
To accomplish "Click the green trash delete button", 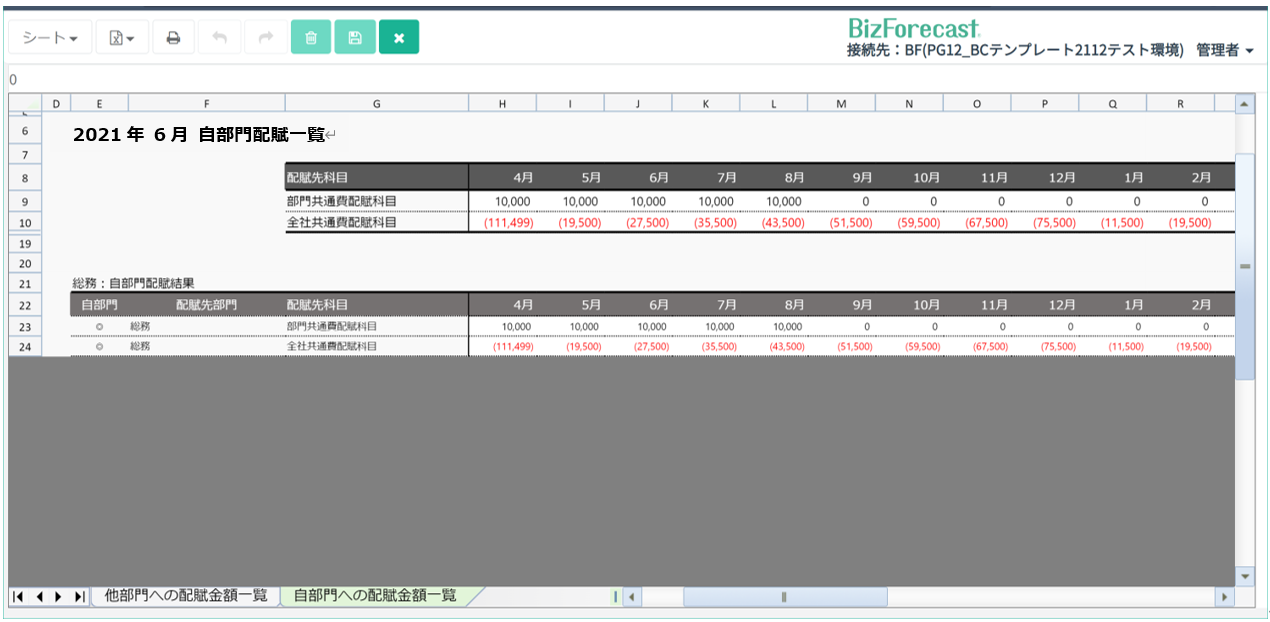I will coord(311,38).
